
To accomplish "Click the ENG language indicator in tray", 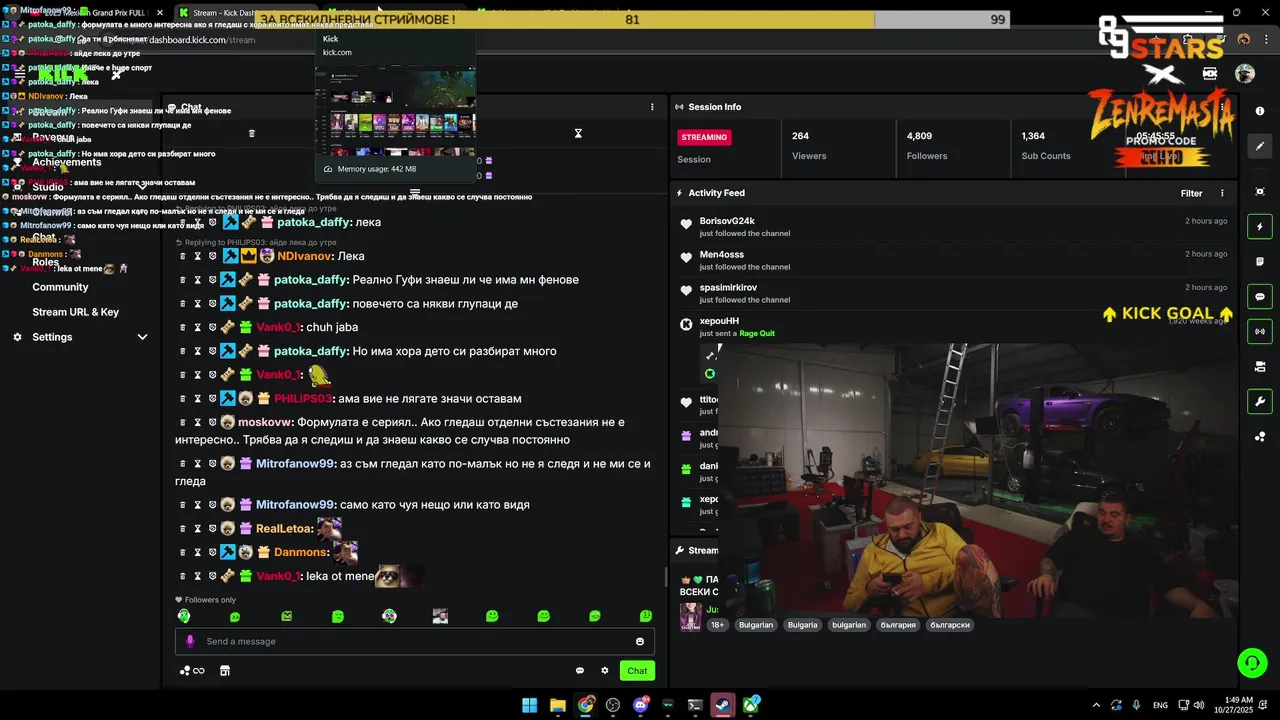I will tap(1160, 705).
